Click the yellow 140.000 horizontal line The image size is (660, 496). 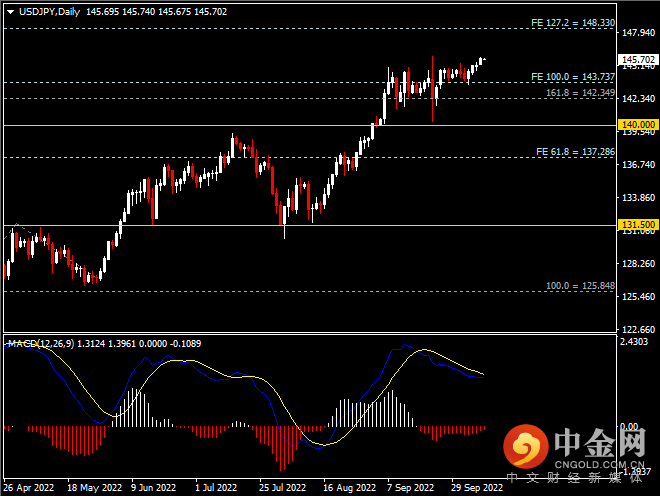310,125
